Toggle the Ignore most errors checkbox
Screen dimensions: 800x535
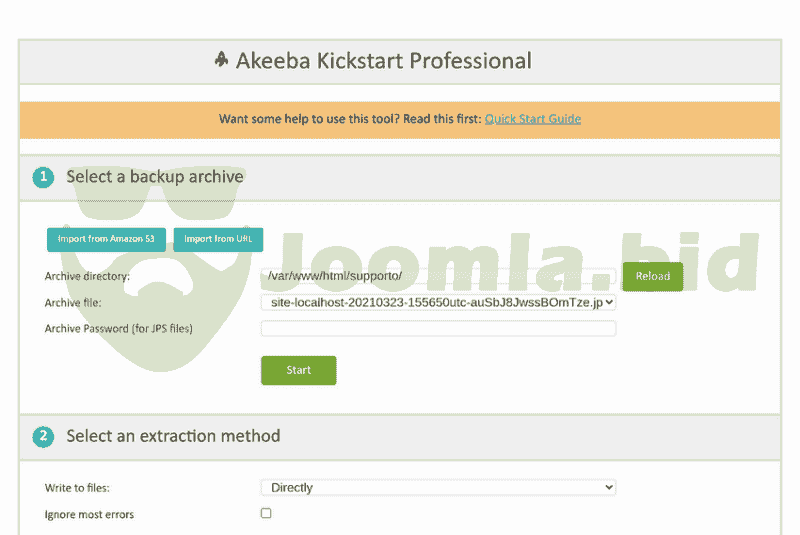coord(266,513)
